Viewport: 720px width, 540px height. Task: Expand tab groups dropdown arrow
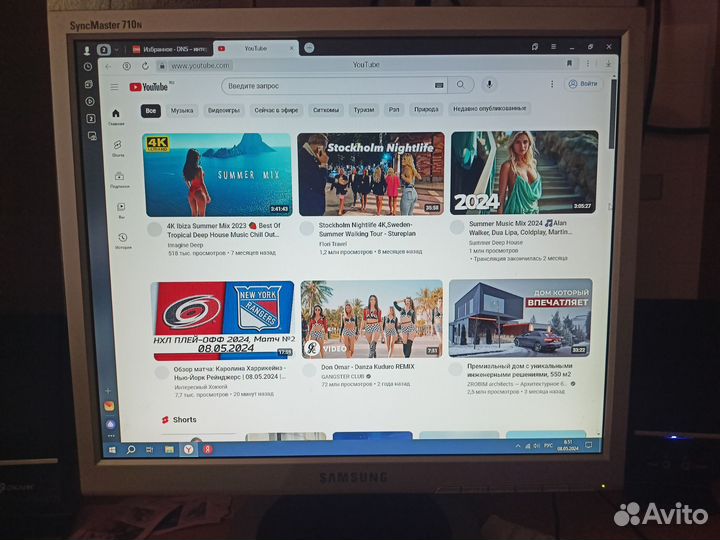point(117,50)
